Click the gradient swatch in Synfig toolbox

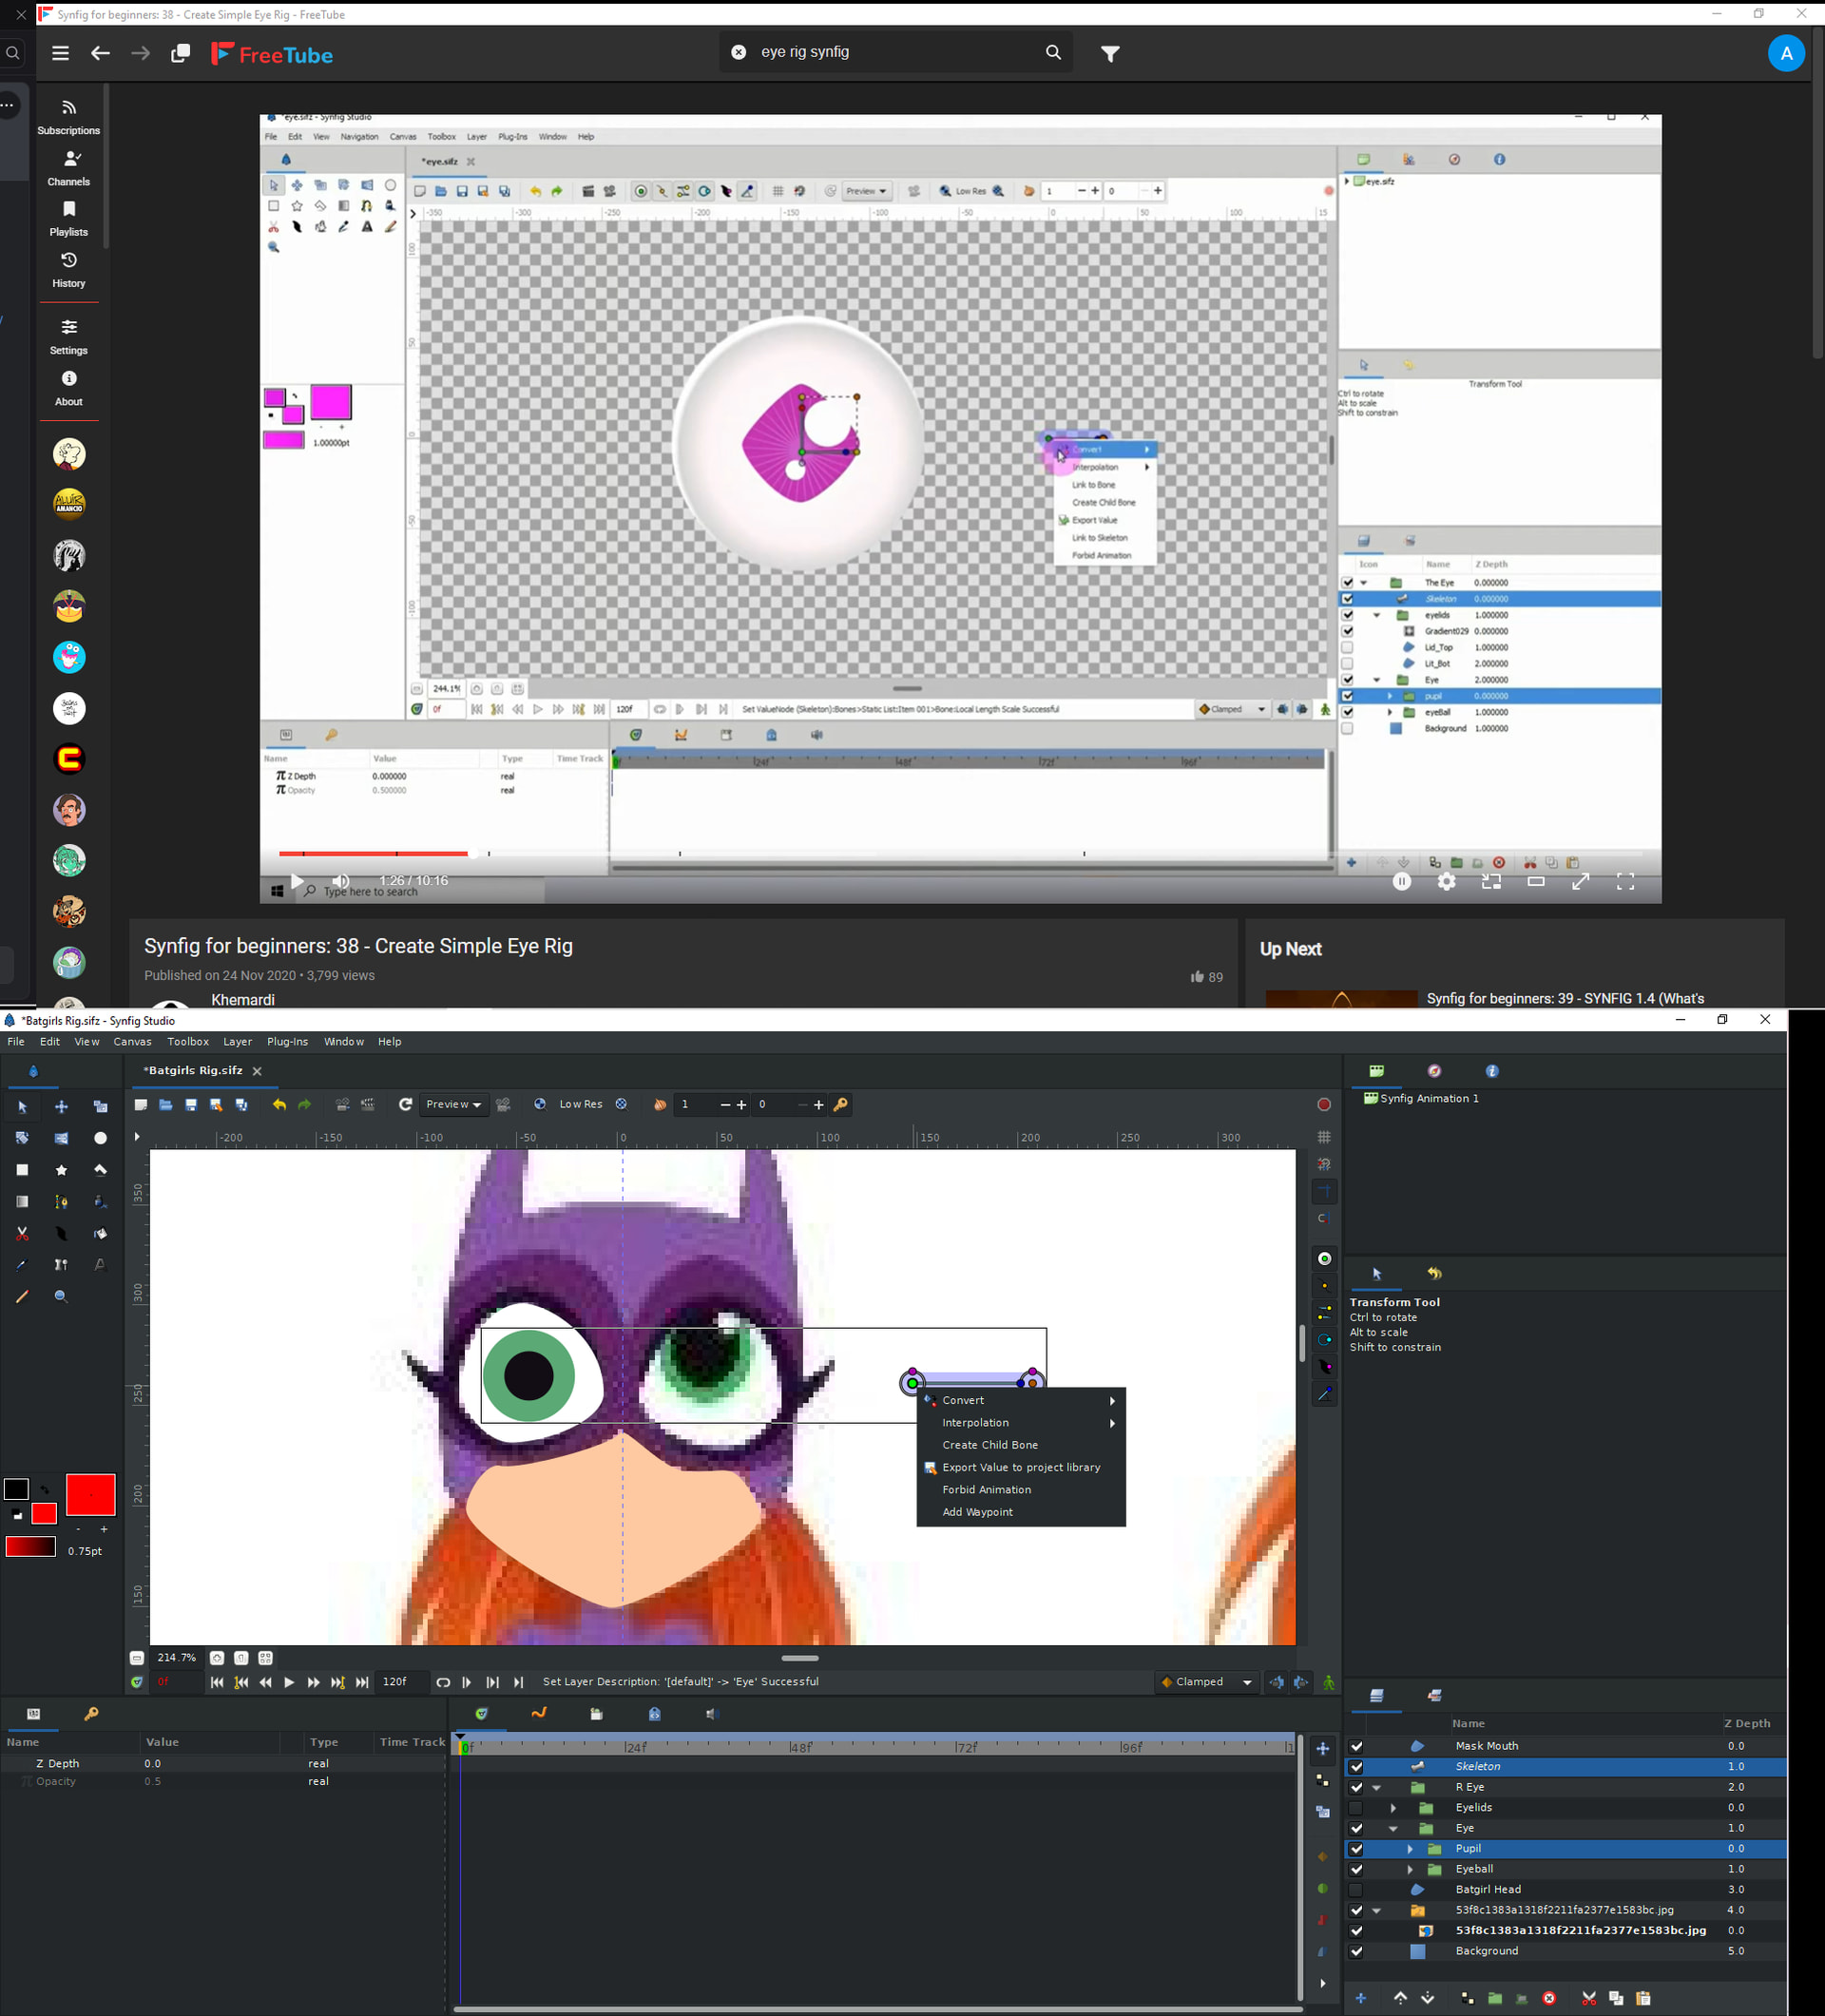click(x=30, y=1546)
